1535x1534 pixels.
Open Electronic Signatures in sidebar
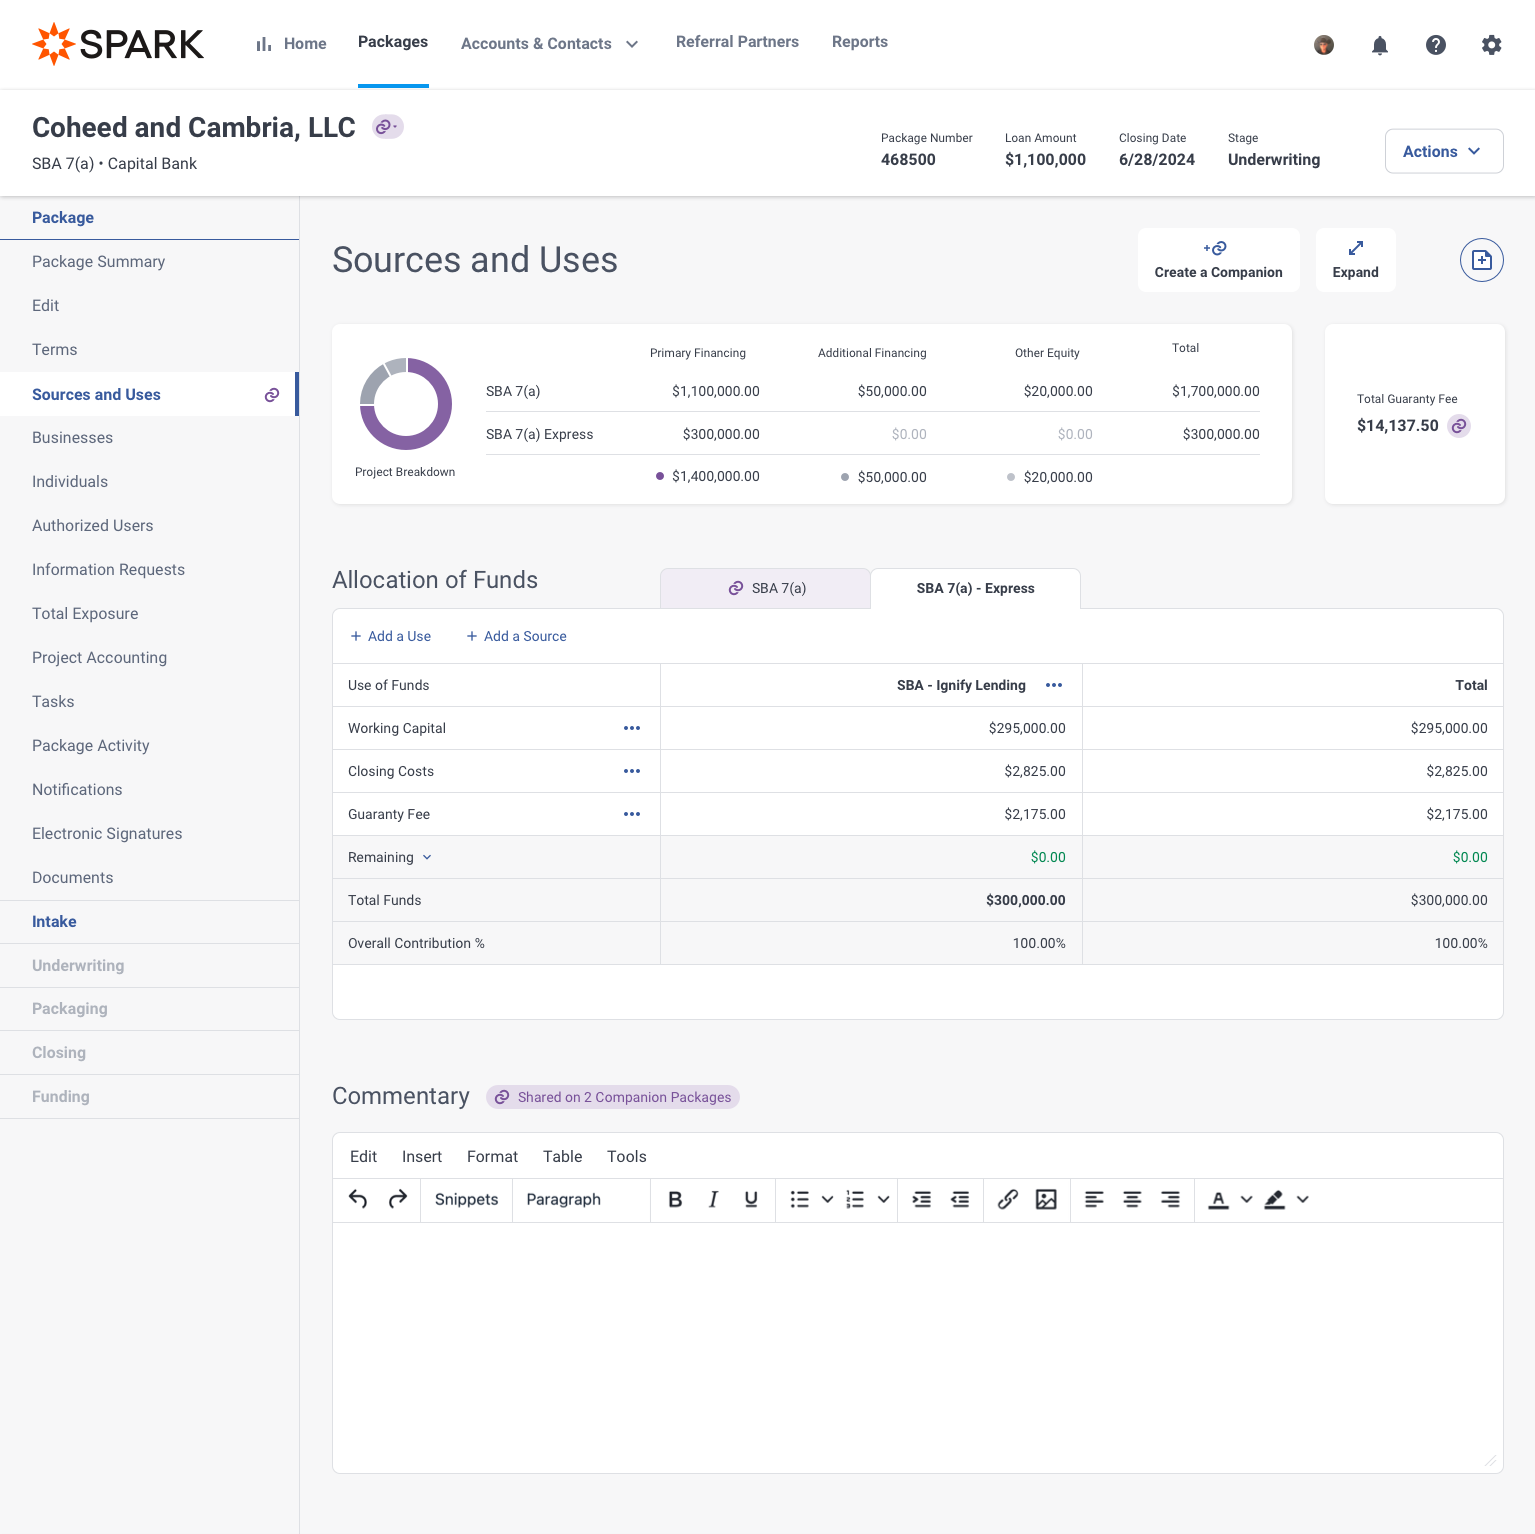coord(107,834)
